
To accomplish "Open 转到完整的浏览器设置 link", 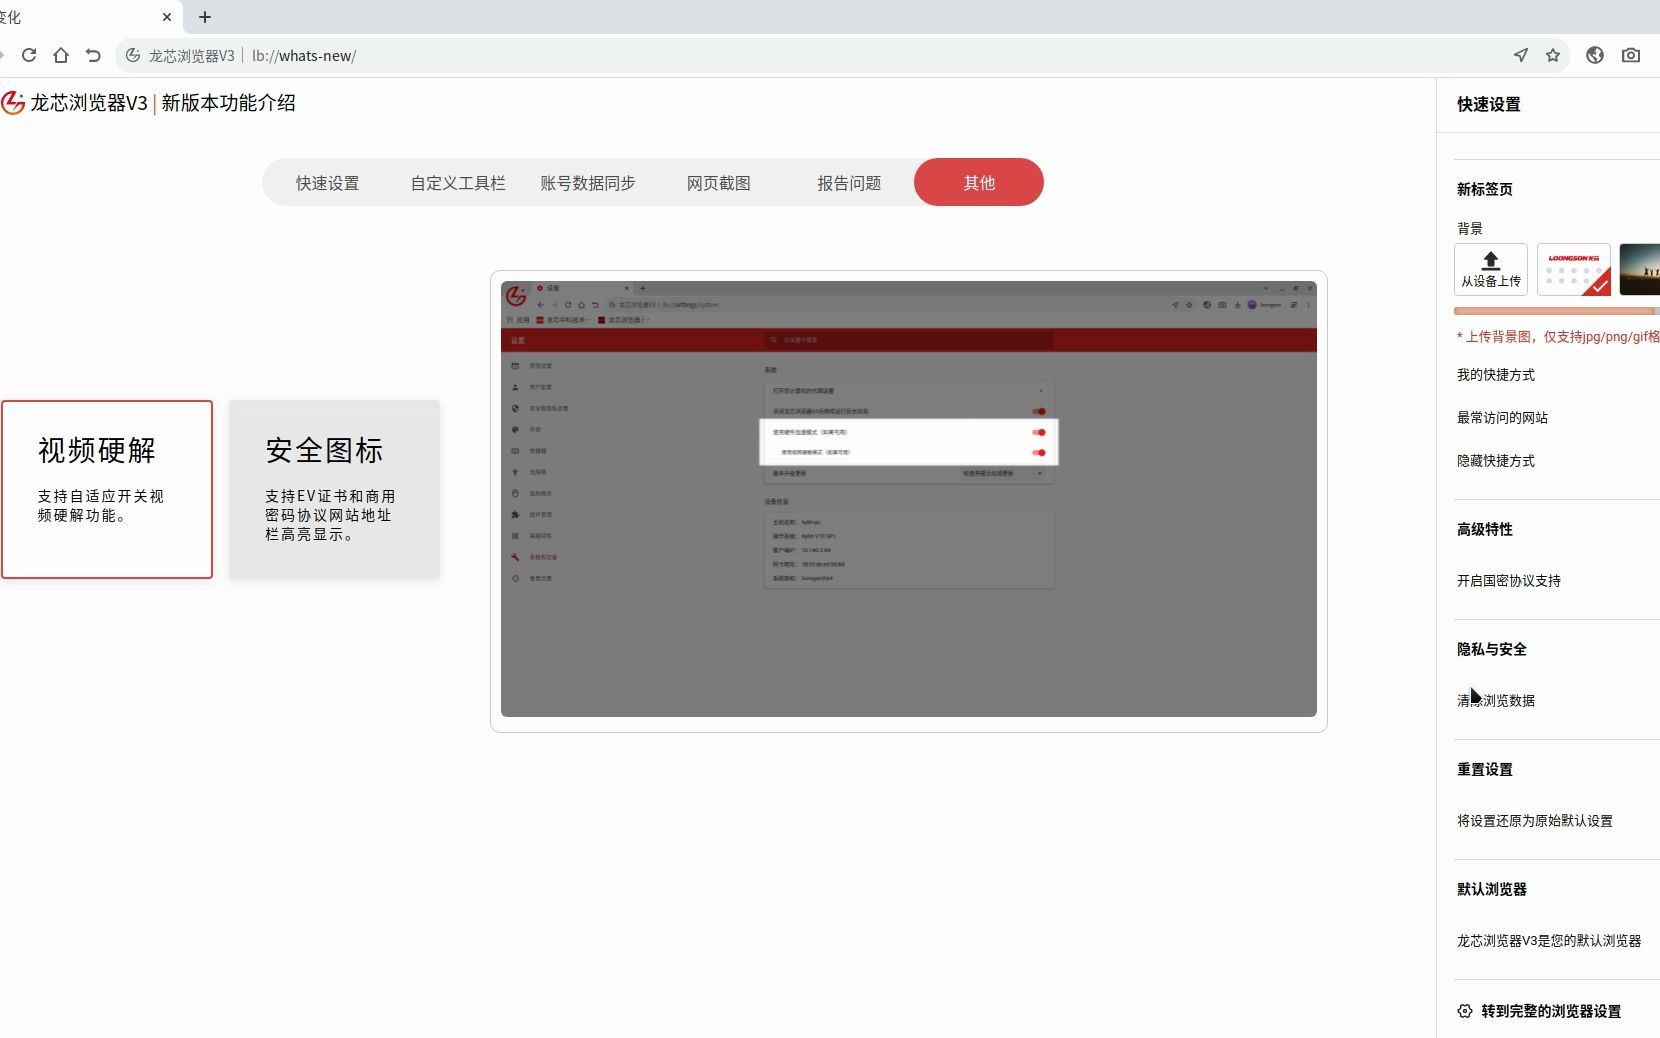I will click(x=1551, y=1011).
